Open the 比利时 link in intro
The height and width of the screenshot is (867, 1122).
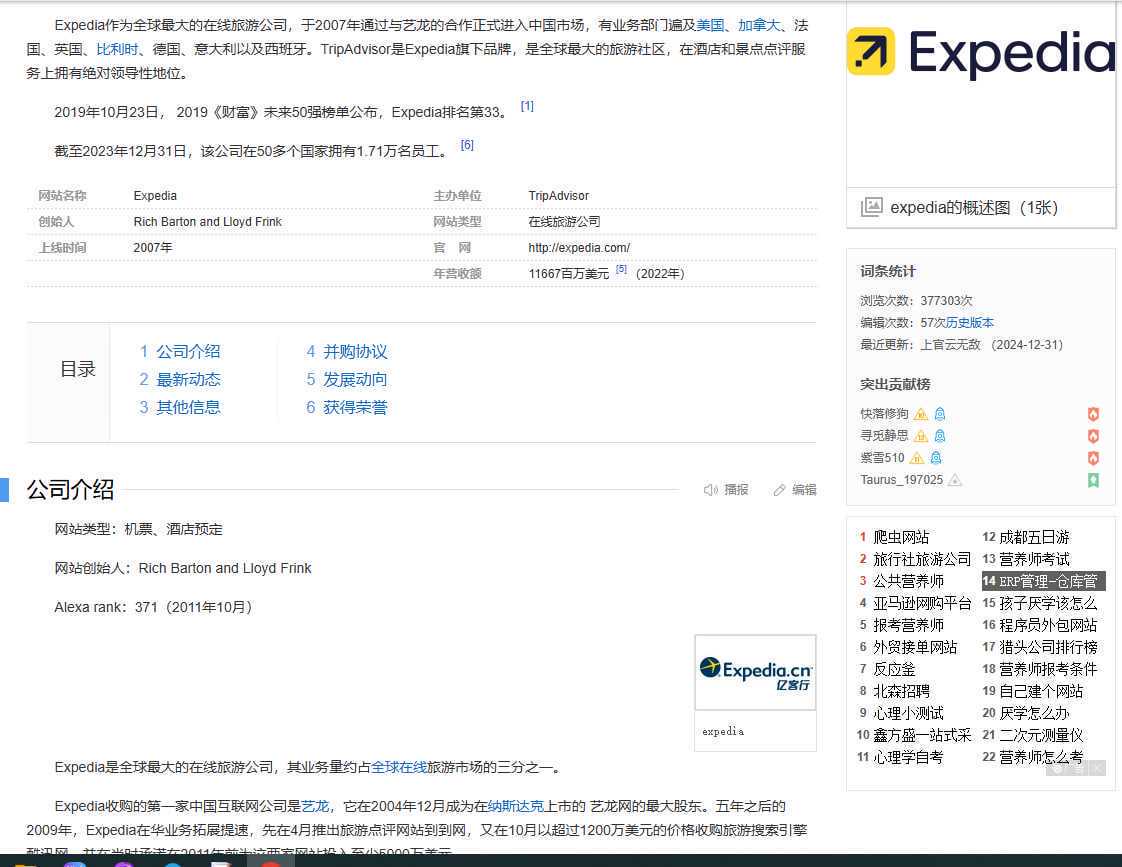tap(117, 49)
